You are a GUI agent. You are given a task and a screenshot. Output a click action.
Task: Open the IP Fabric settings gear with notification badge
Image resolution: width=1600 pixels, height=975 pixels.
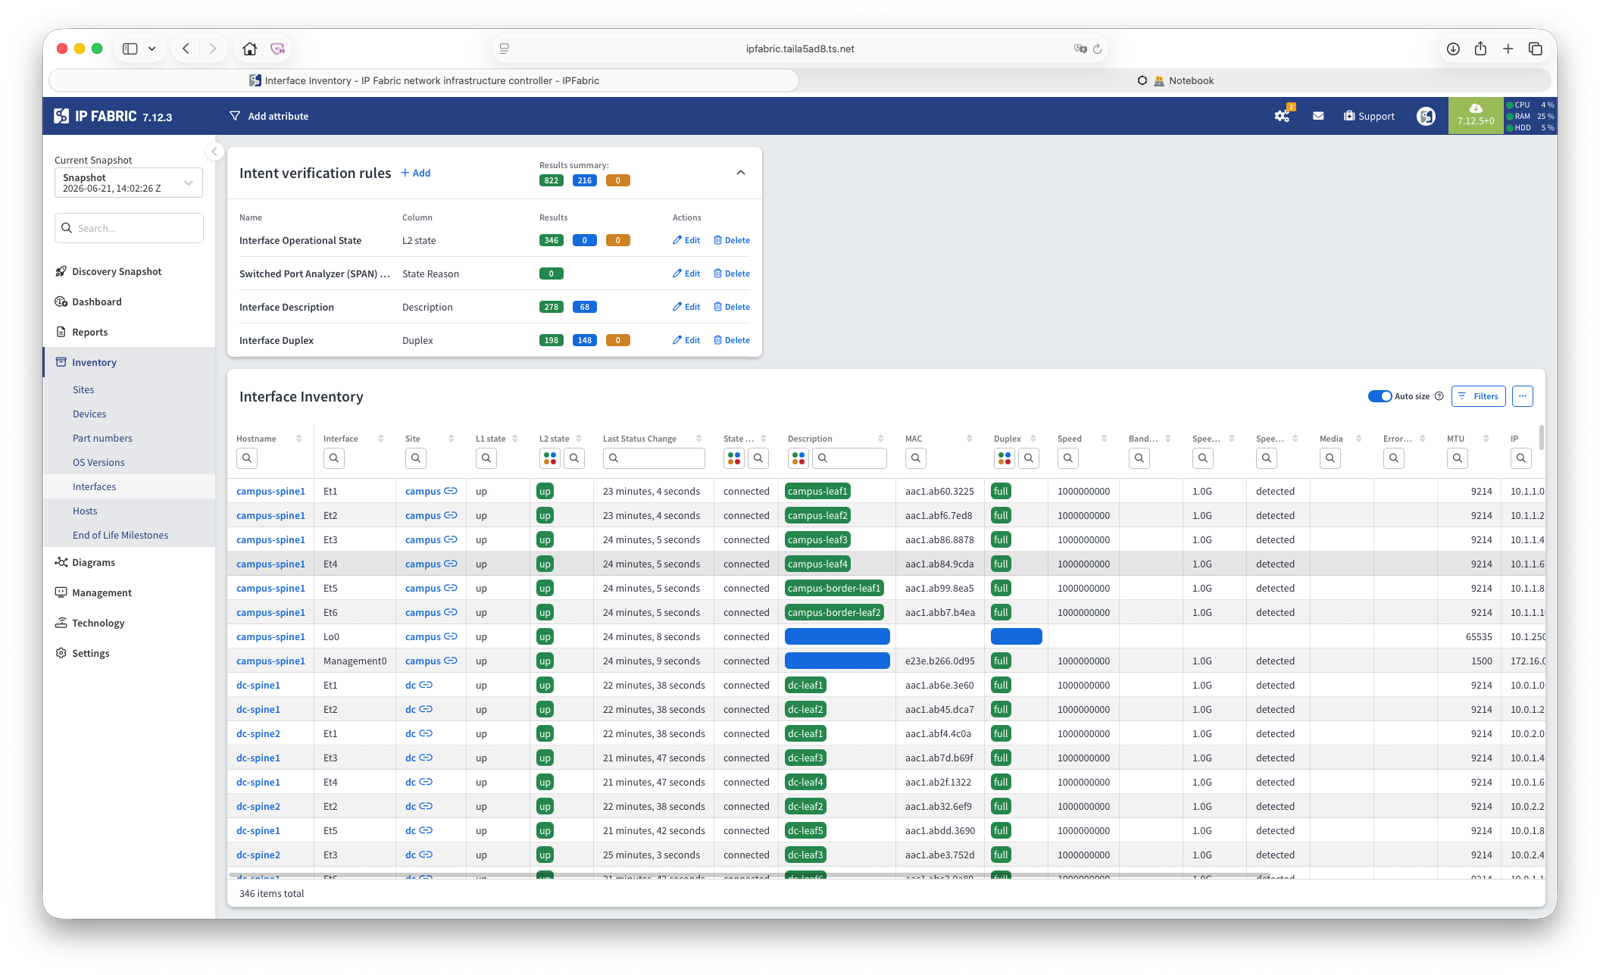(x=1282, y=116)
